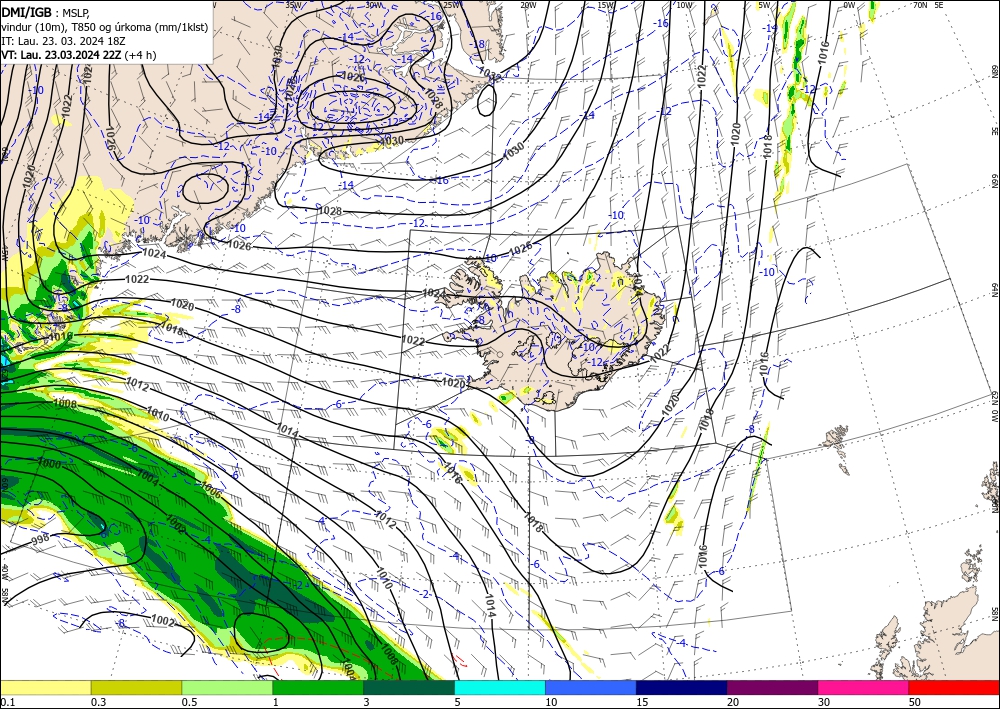The image size is (1000, 709).
Task: Click the "1033" isobar label near Greenland coast
Action: pos(488,75)
